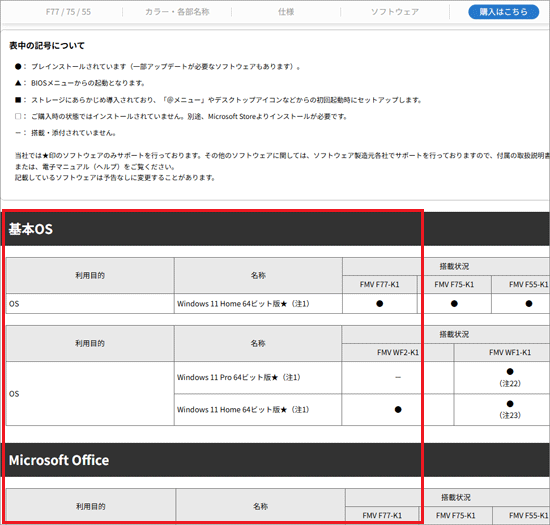Click the － mark in the Windows 11 Pro row
The image size is (550, 525).
[x=398, y=377]
